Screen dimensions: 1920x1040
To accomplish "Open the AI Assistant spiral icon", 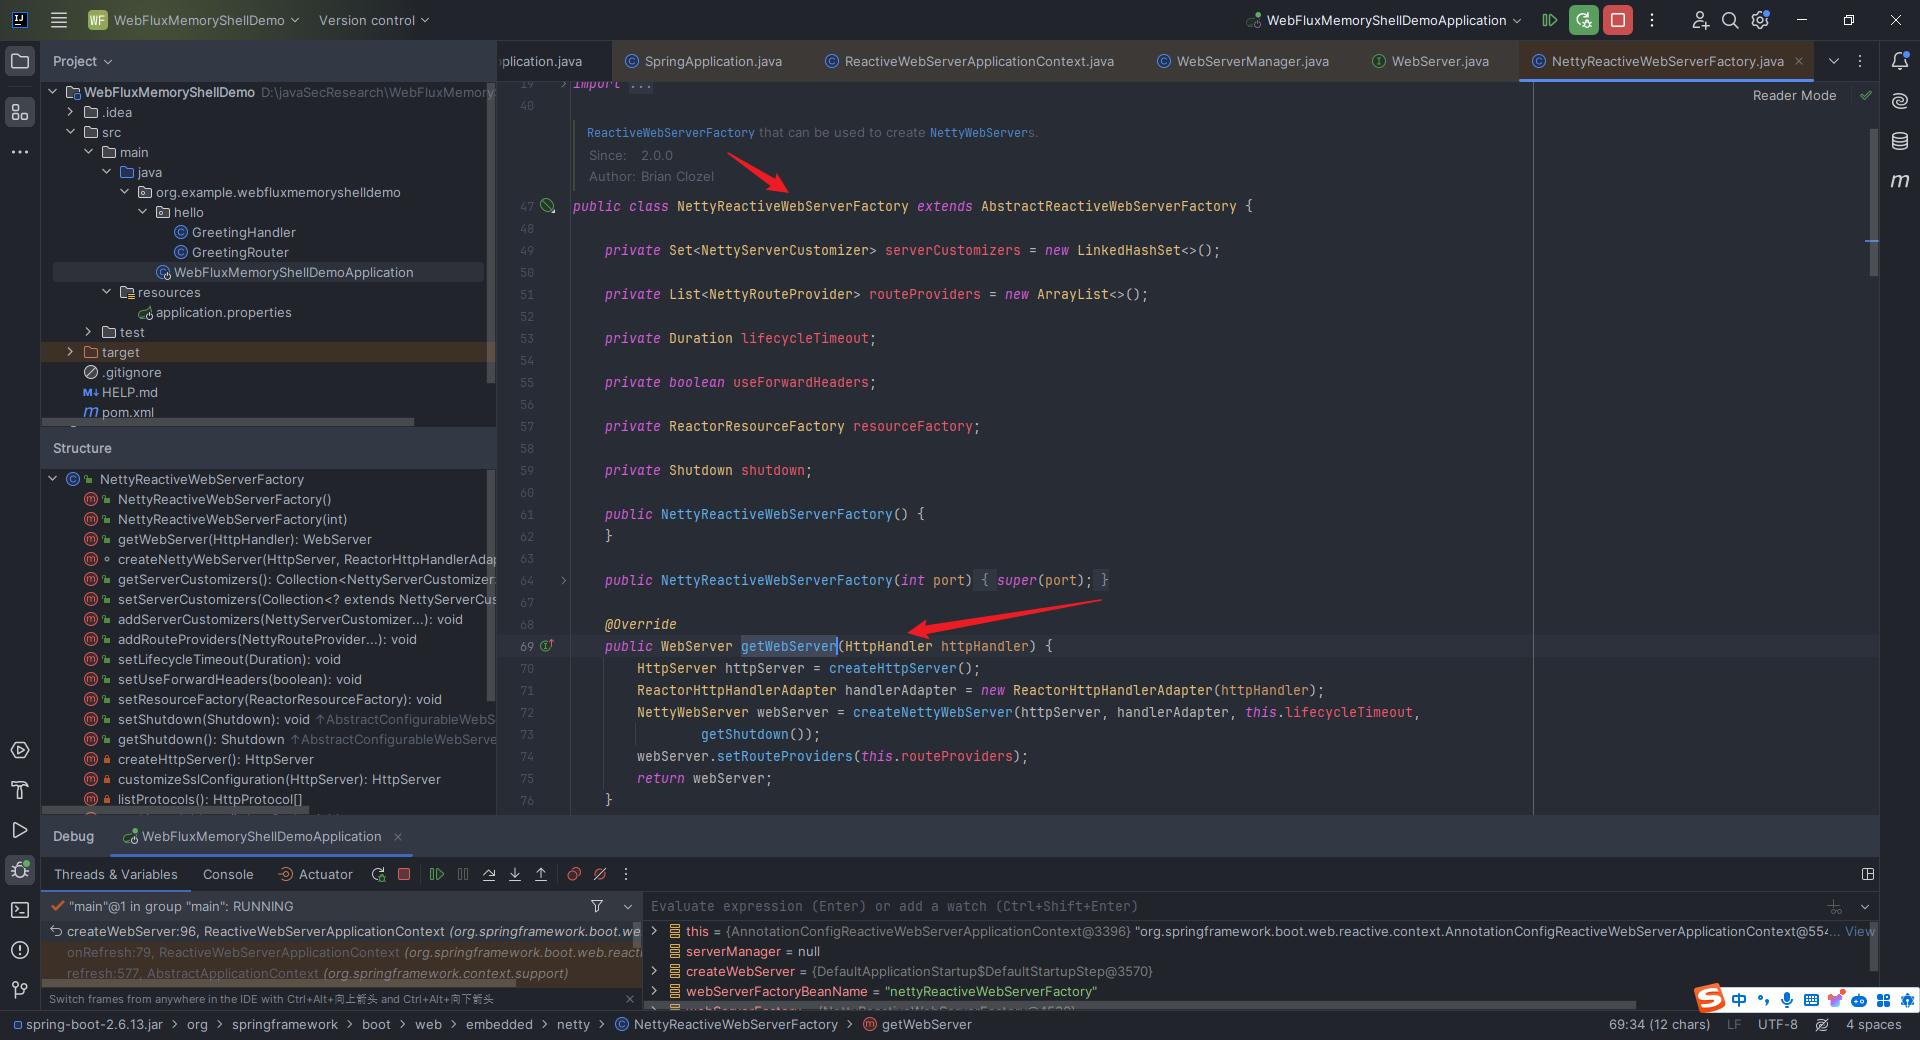I will tap(1900, 101).
